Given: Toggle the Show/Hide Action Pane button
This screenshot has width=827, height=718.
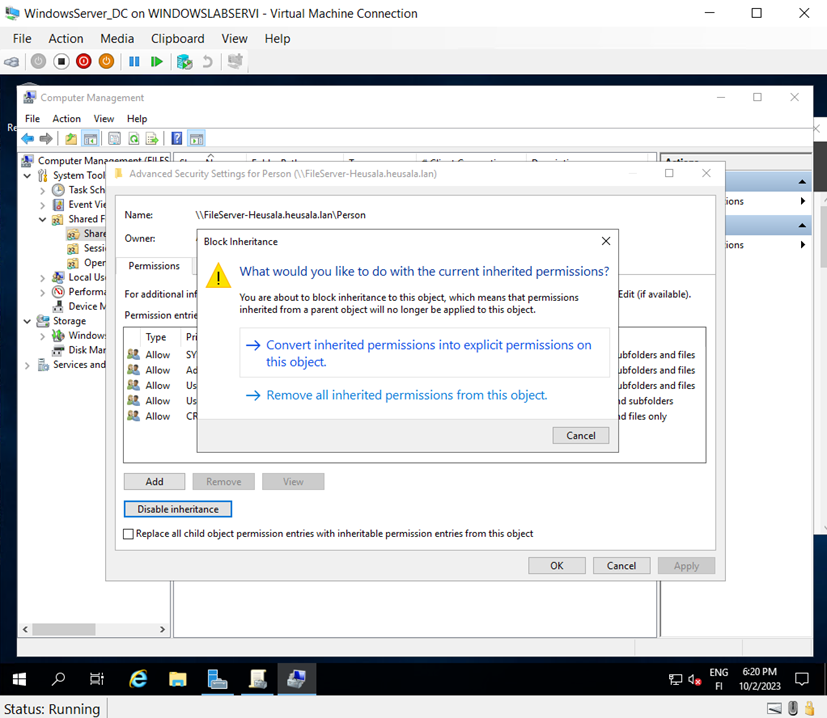Looking at the screenshot, I should tap(195, 137).
